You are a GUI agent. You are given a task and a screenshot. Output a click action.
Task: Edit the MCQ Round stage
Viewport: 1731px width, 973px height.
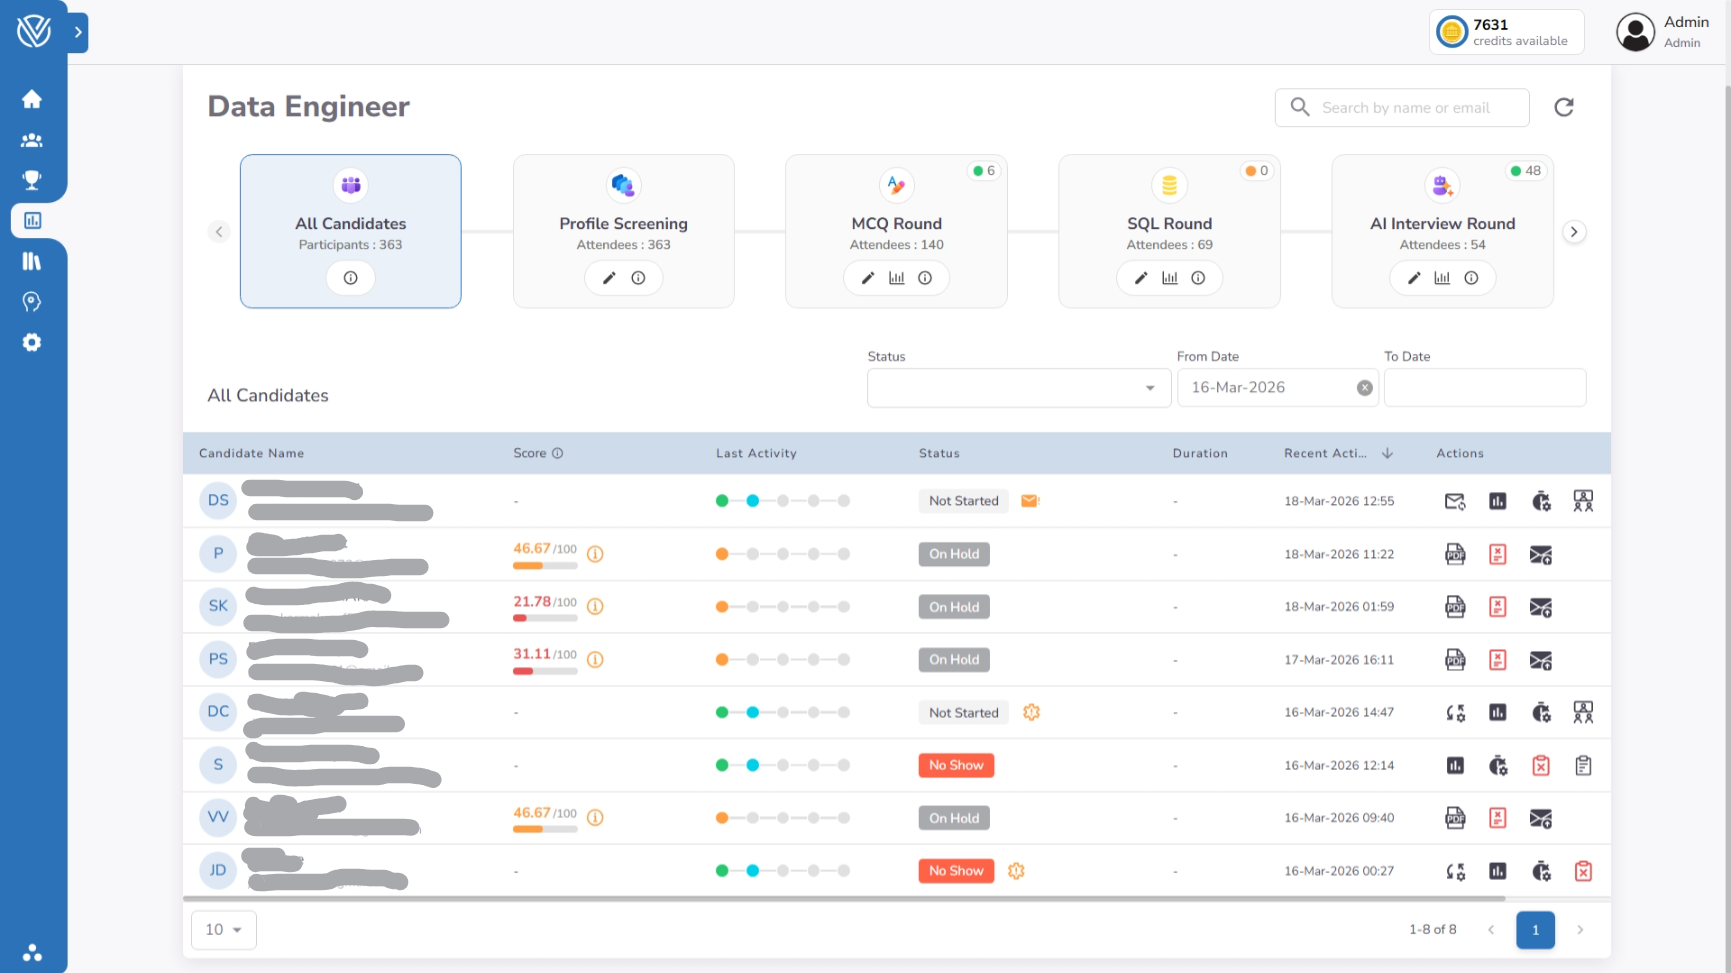[868, 278]
